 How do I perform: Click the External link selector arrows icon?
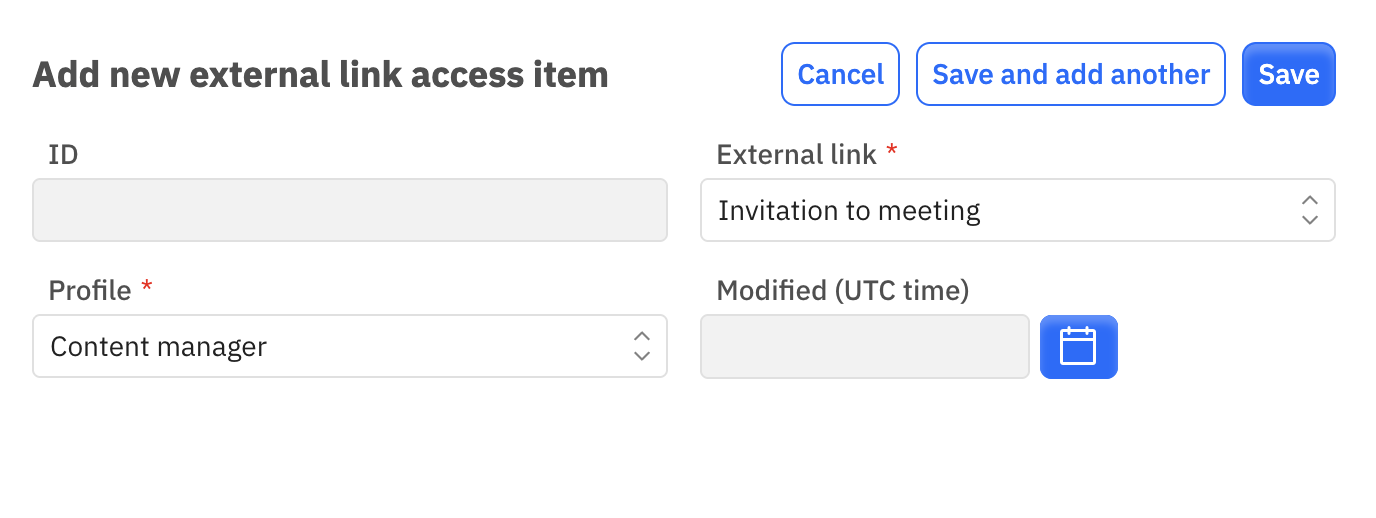[1310, 210]
